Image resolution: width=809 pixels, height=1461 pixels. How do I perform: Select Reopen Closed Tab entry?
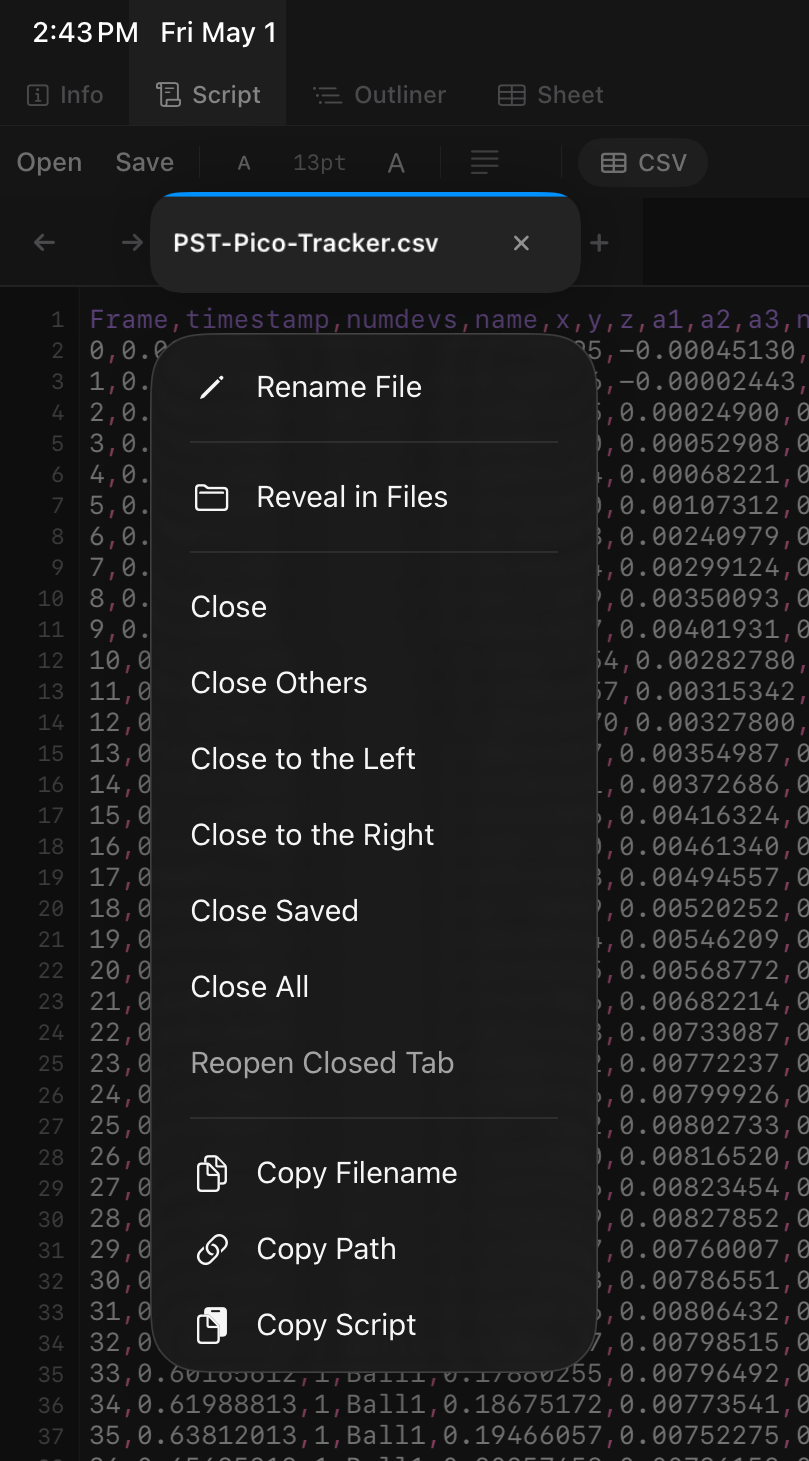tap(374, 1063)
